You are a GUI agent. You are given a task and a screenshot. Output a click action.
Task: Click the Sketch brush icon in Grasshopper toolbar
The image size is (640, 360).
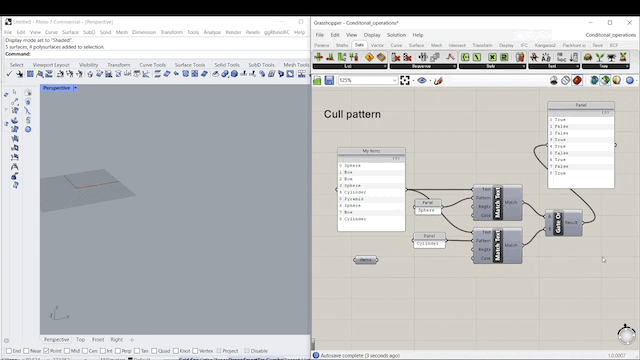pyautogui.click(x=438, y=80)
